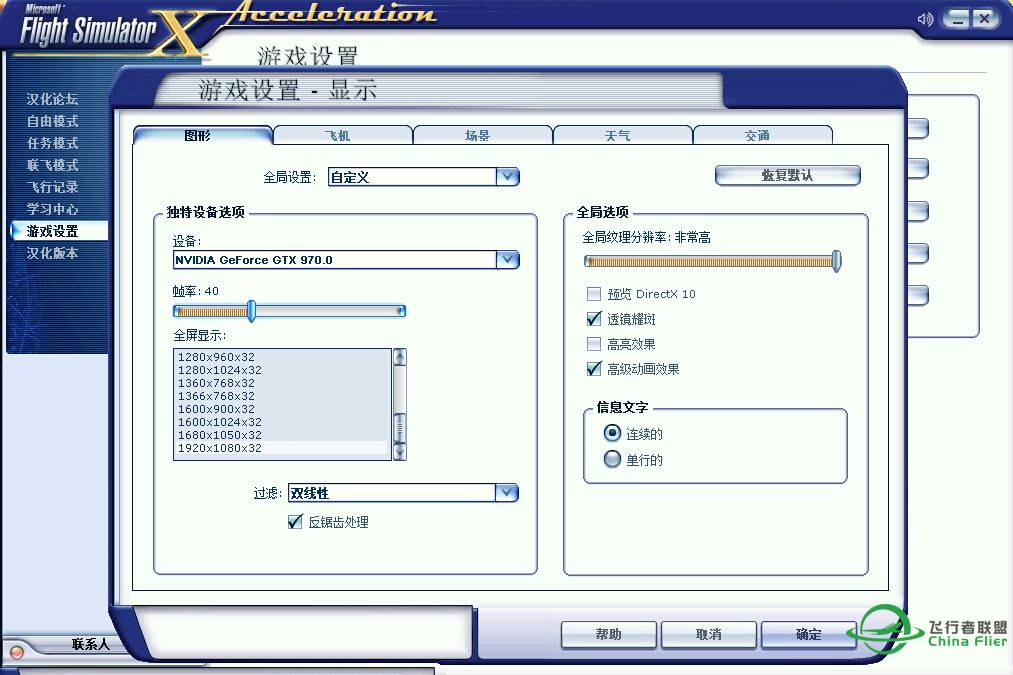Click the 帮助 button
Screen dimensions: 1013x675
pos(609,634)
